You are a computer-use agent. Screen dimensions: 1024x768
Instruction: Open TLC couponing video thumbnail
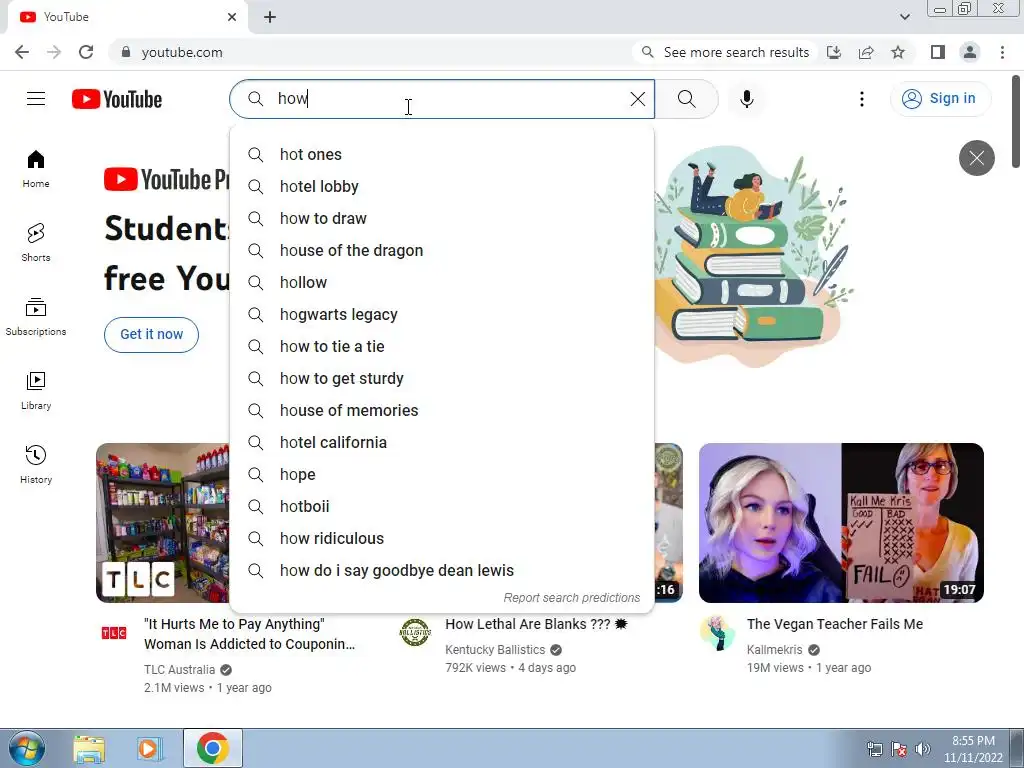pos(163,522)
